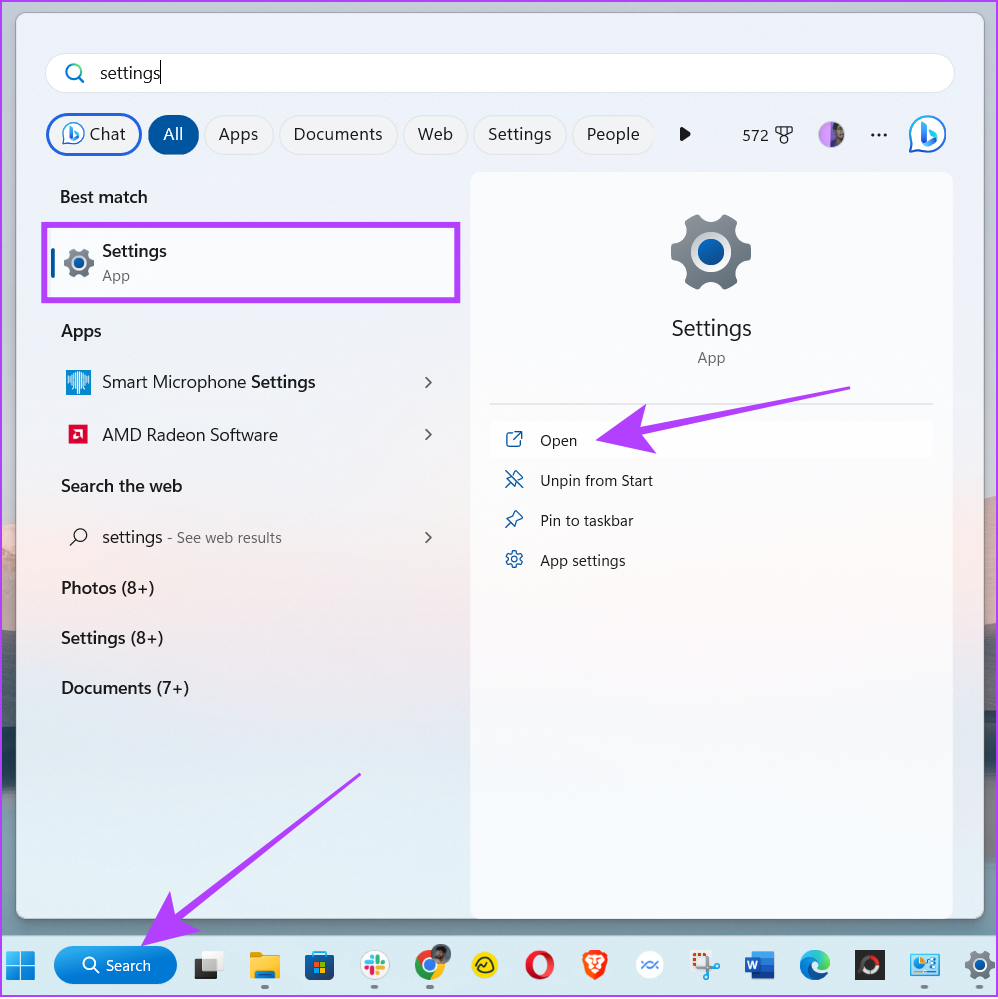Click the magnifier icon in search box
This screenshot has width=998, height=999.
75,73
